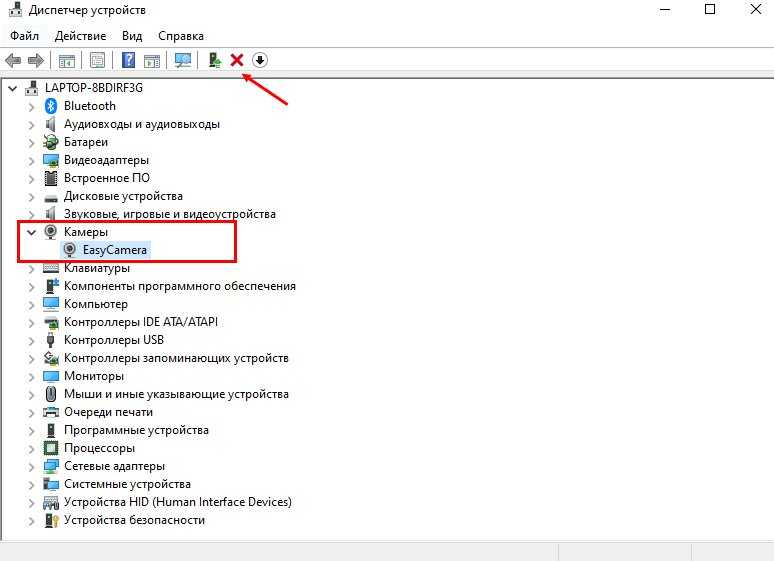Viewport: 774px width, 561px height.
Task: Click the network icon beside Сетевые адаптеры
Action: (51, 466)
